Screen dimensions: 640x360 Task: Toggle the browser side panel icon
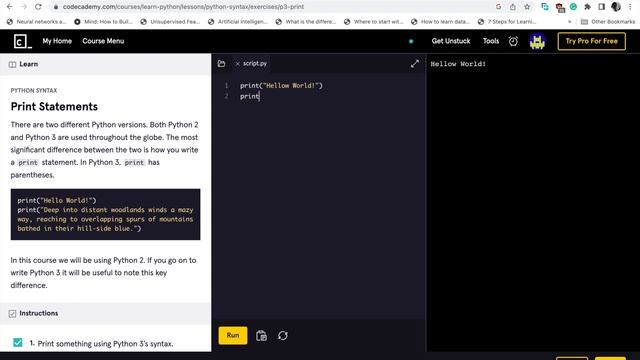pyautogui.click(x=601, y=7)
